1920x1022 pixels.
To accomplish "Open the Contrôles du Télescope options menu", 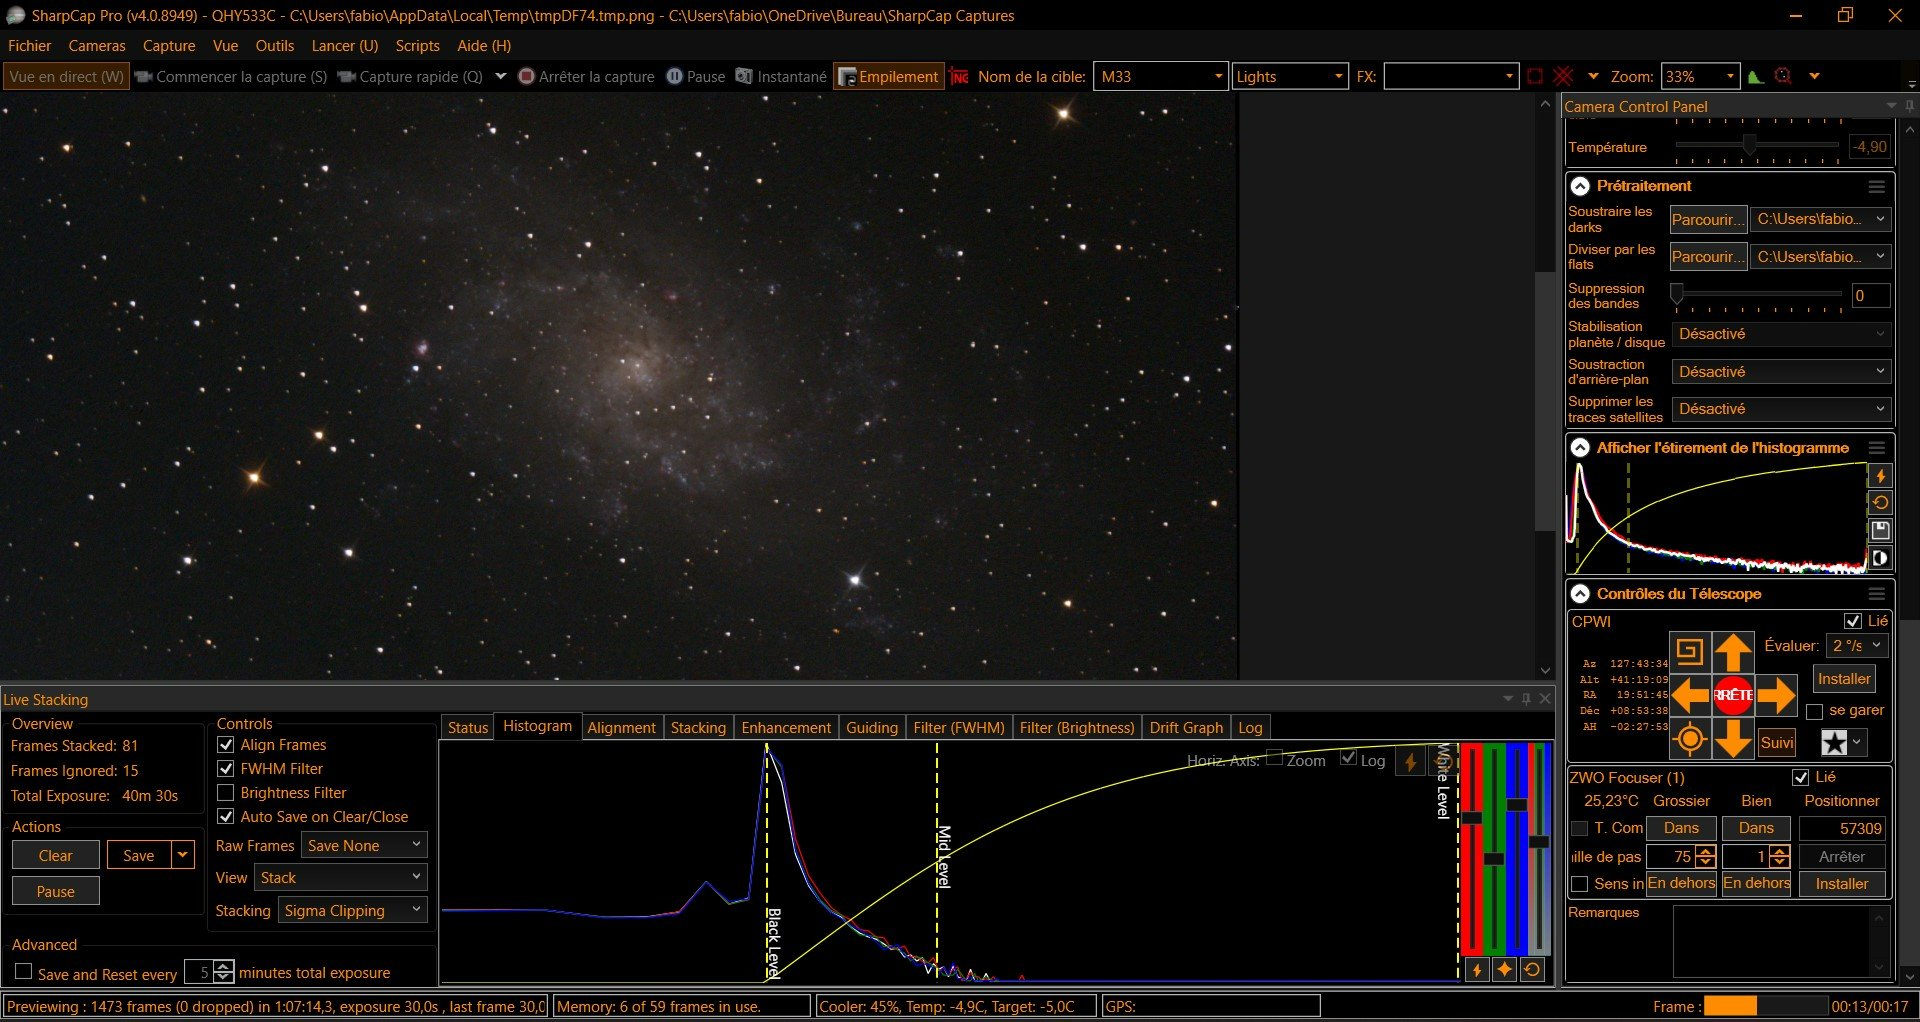I will 1877,594.
